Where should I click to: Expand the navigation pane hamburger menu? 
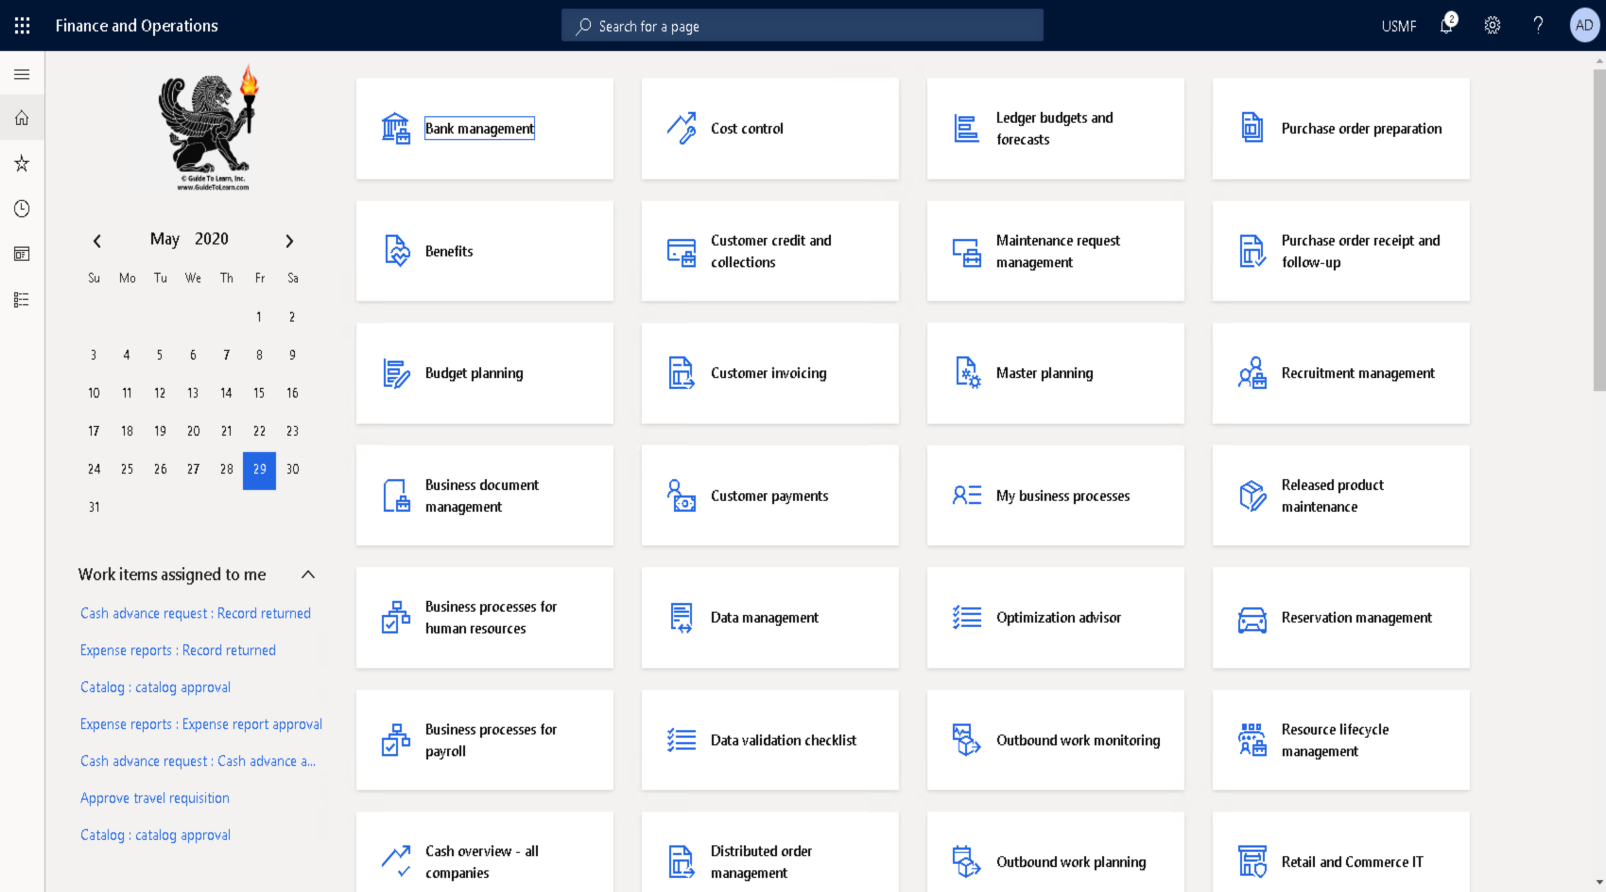pyautogui.click(x=22, y=74)
